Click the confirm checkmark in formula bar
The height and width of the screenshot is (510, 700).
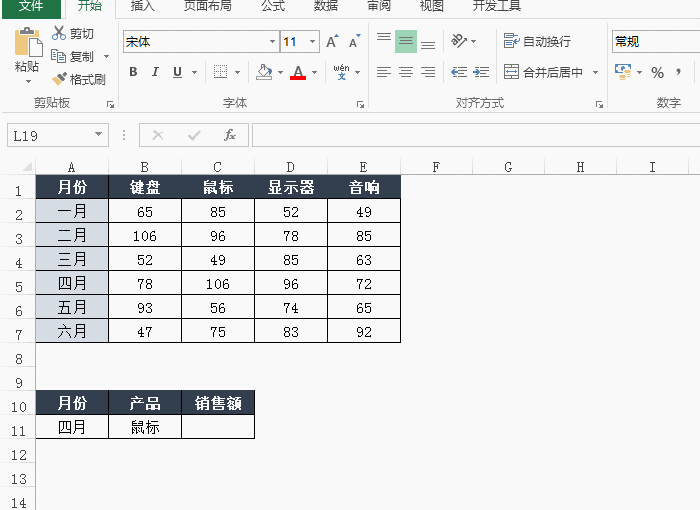pyautogui.click(x=194, y=135)
